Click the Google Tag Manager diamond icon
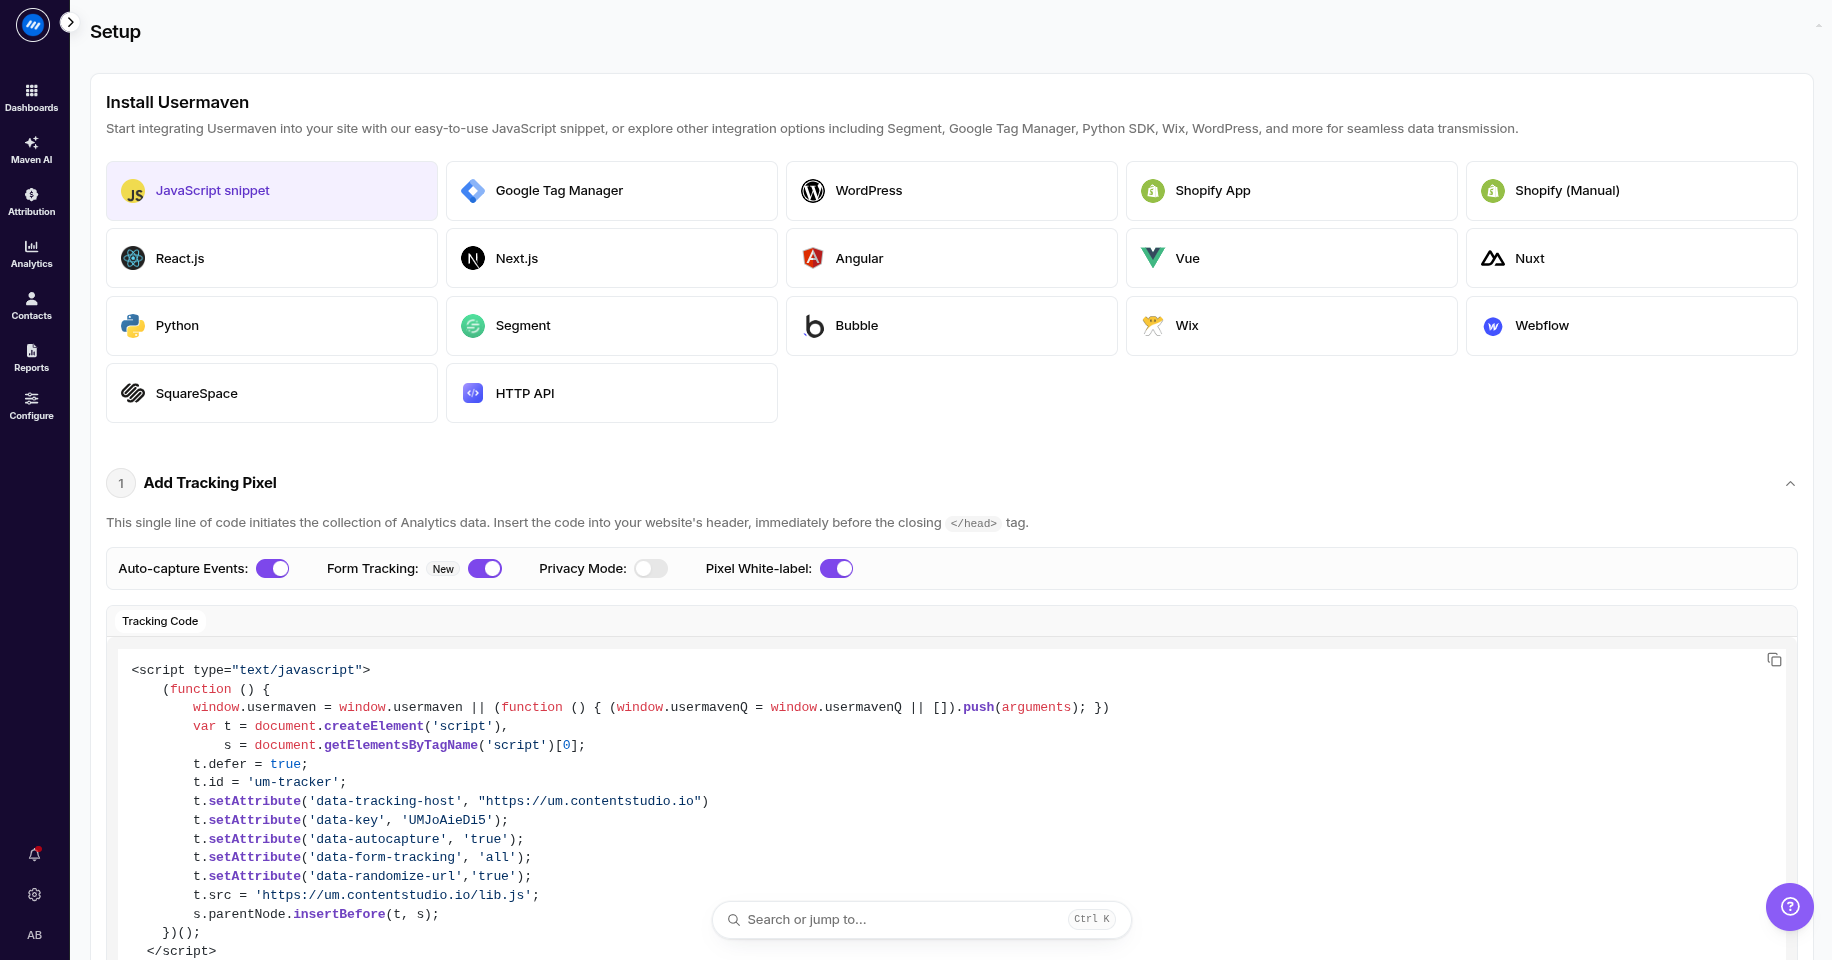This screenshot has height=960, width=1832. click(473, 191)
